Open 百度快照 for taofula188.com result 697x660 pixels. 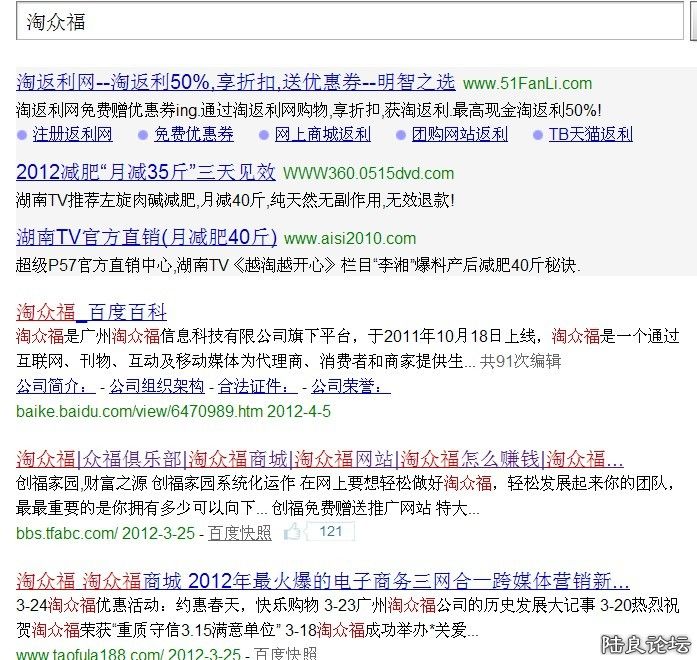286,654
